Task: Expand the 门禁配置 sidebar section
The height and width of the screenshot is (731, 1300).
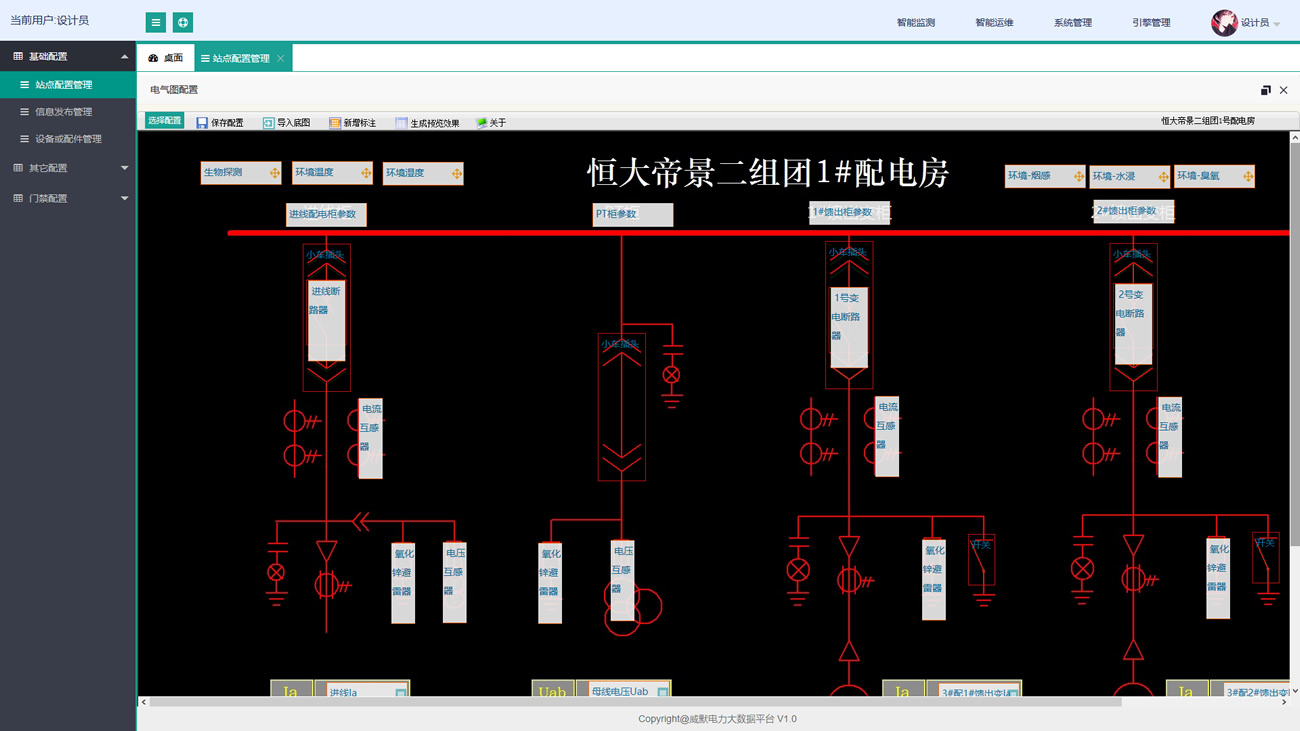Action: [124, 198]
